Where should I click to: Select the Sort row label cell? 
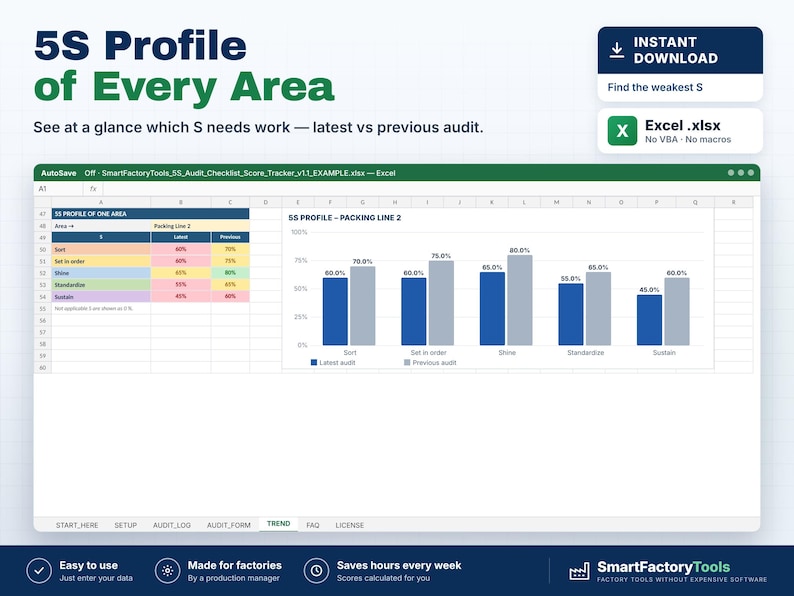pyautogui.click(x=101, y=249)
